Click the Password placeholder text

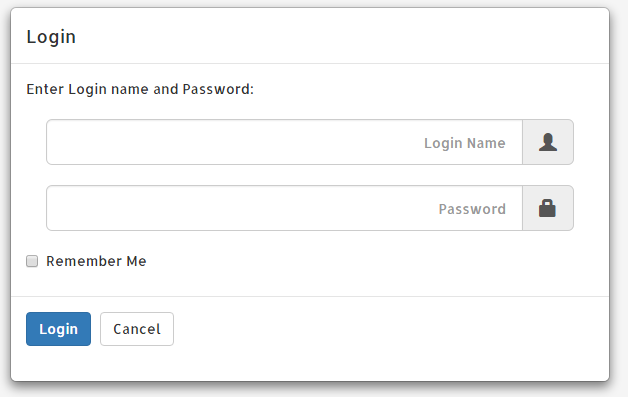click(x=472, y=209)
